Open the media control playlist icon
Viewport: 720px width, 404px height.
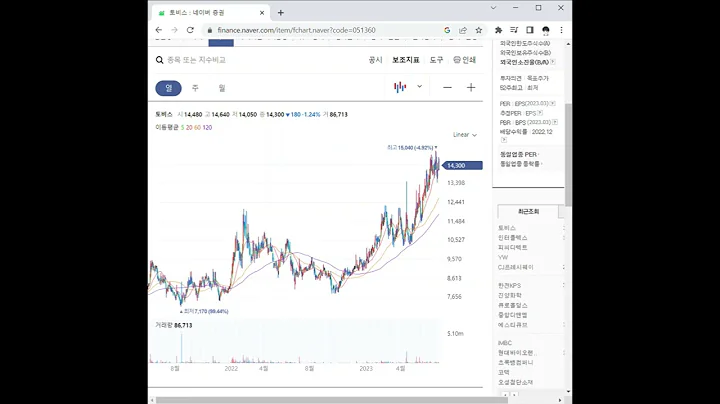coord(514,30)
